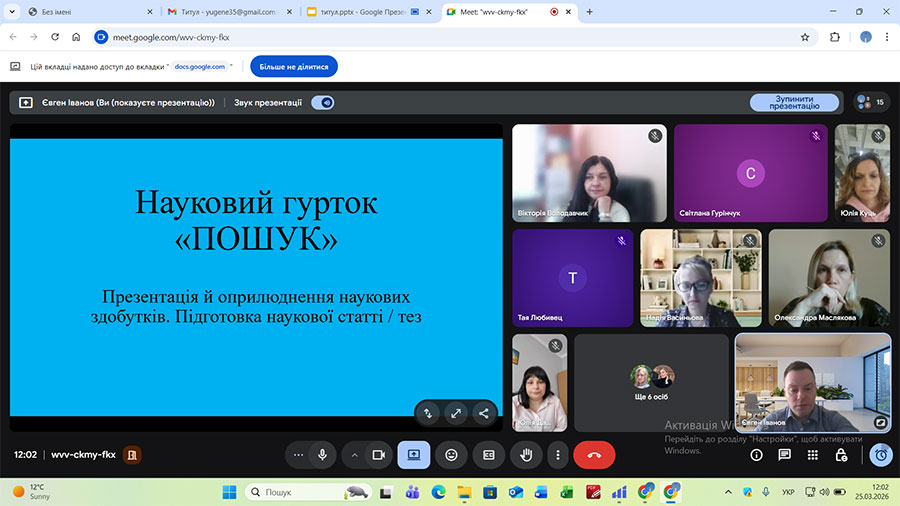Viewport: 900px width, 506px height.
Task: Expand the video settings chevron next to camera
Action: [354, 455]
